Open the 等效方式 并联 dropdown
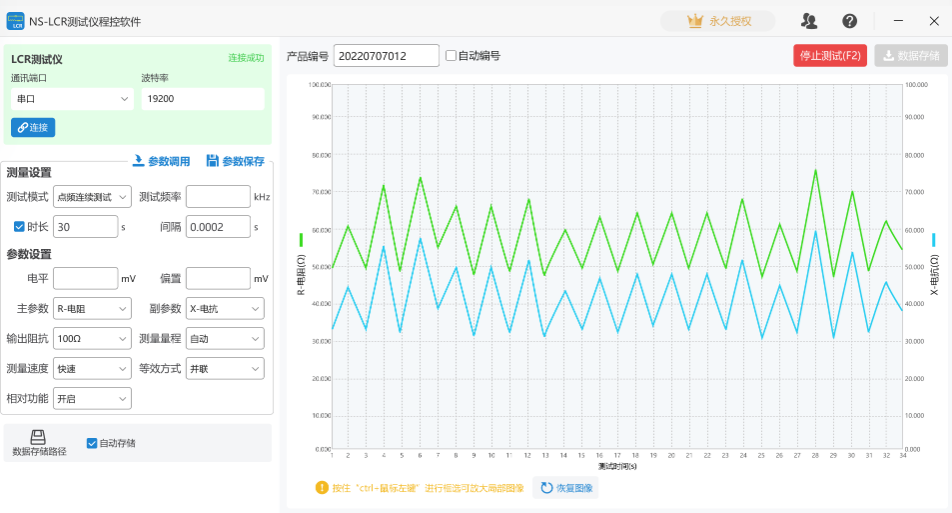 pos(225,369)
